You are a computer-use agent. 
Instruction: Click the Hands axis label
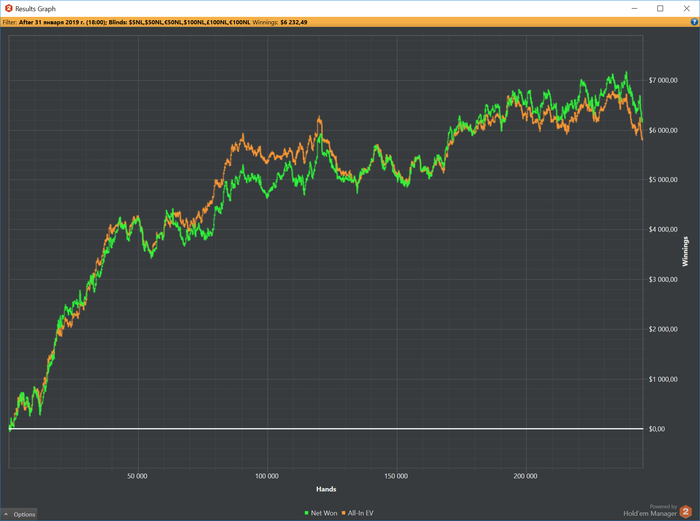coord(326,489)
